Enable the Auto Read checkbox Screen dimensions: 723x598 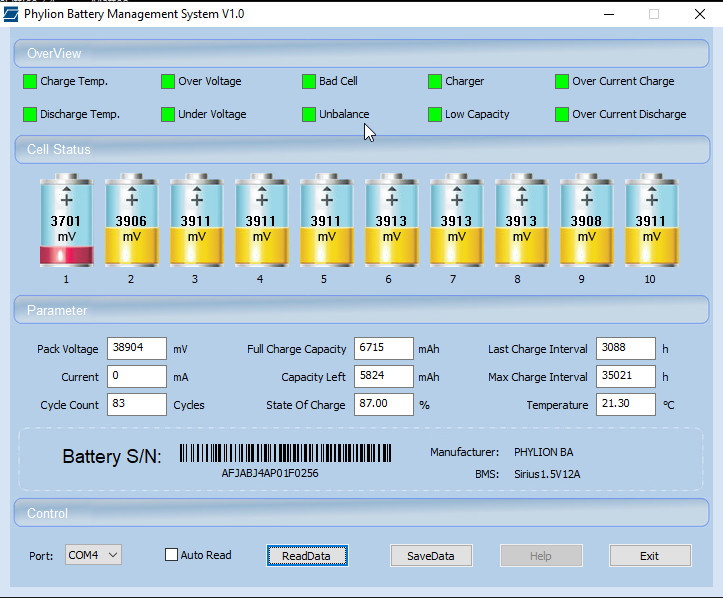pos(171,555)
